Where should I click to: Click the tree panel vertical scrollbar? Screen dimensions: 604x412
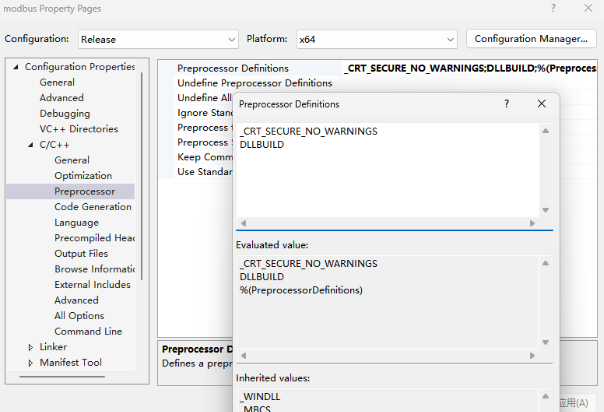click(x=142, y=176)
